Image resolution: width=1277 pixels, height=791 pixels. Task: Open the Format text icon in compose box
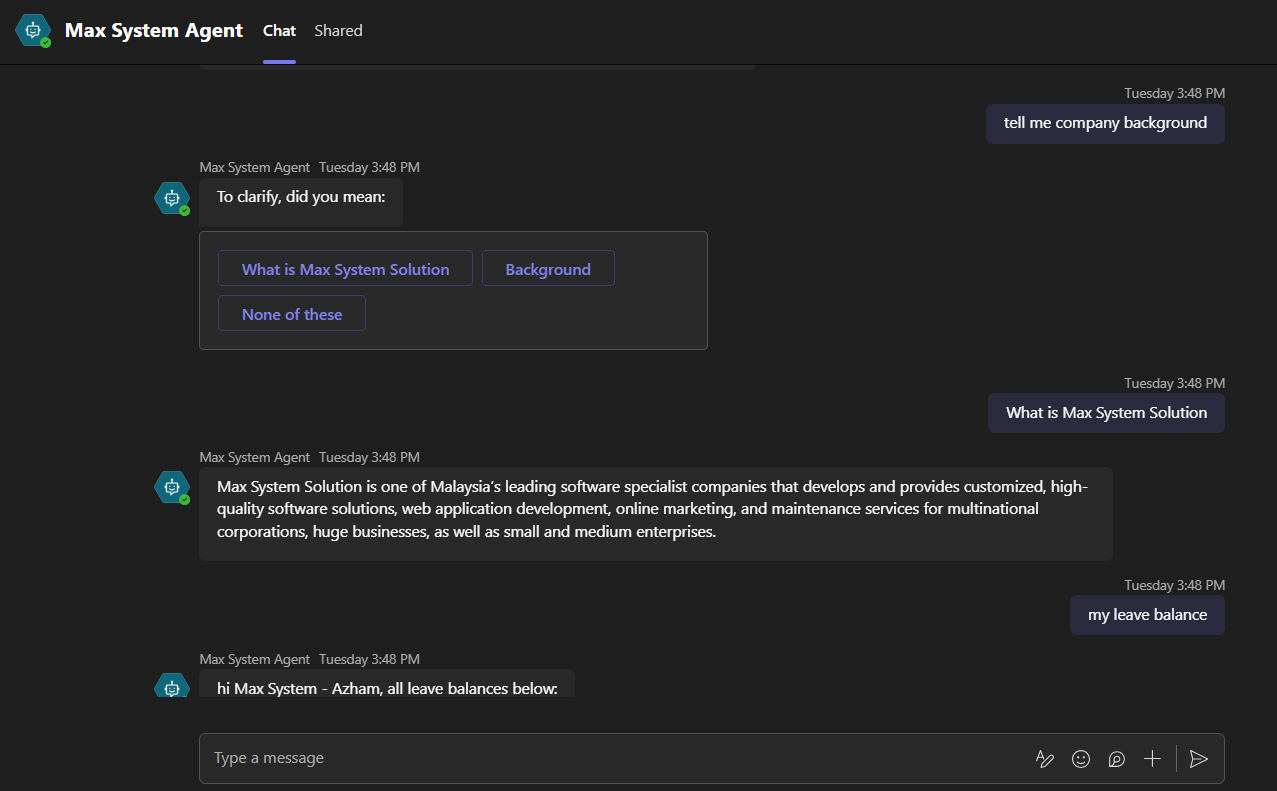[1045, 759]
